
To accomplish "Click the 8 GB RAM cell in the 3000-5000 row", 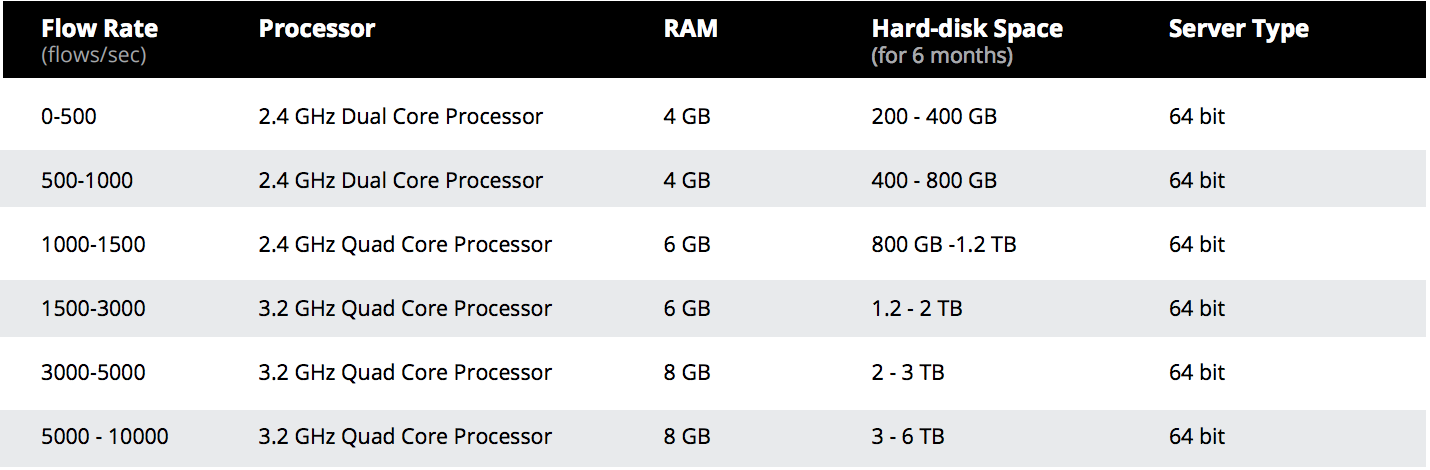I will (687, 373).
